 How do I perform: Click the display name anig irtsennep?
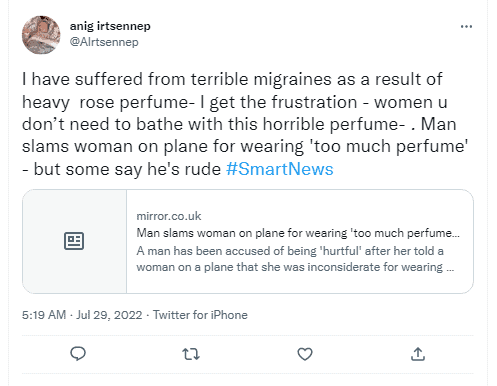(x=110, y=26)
